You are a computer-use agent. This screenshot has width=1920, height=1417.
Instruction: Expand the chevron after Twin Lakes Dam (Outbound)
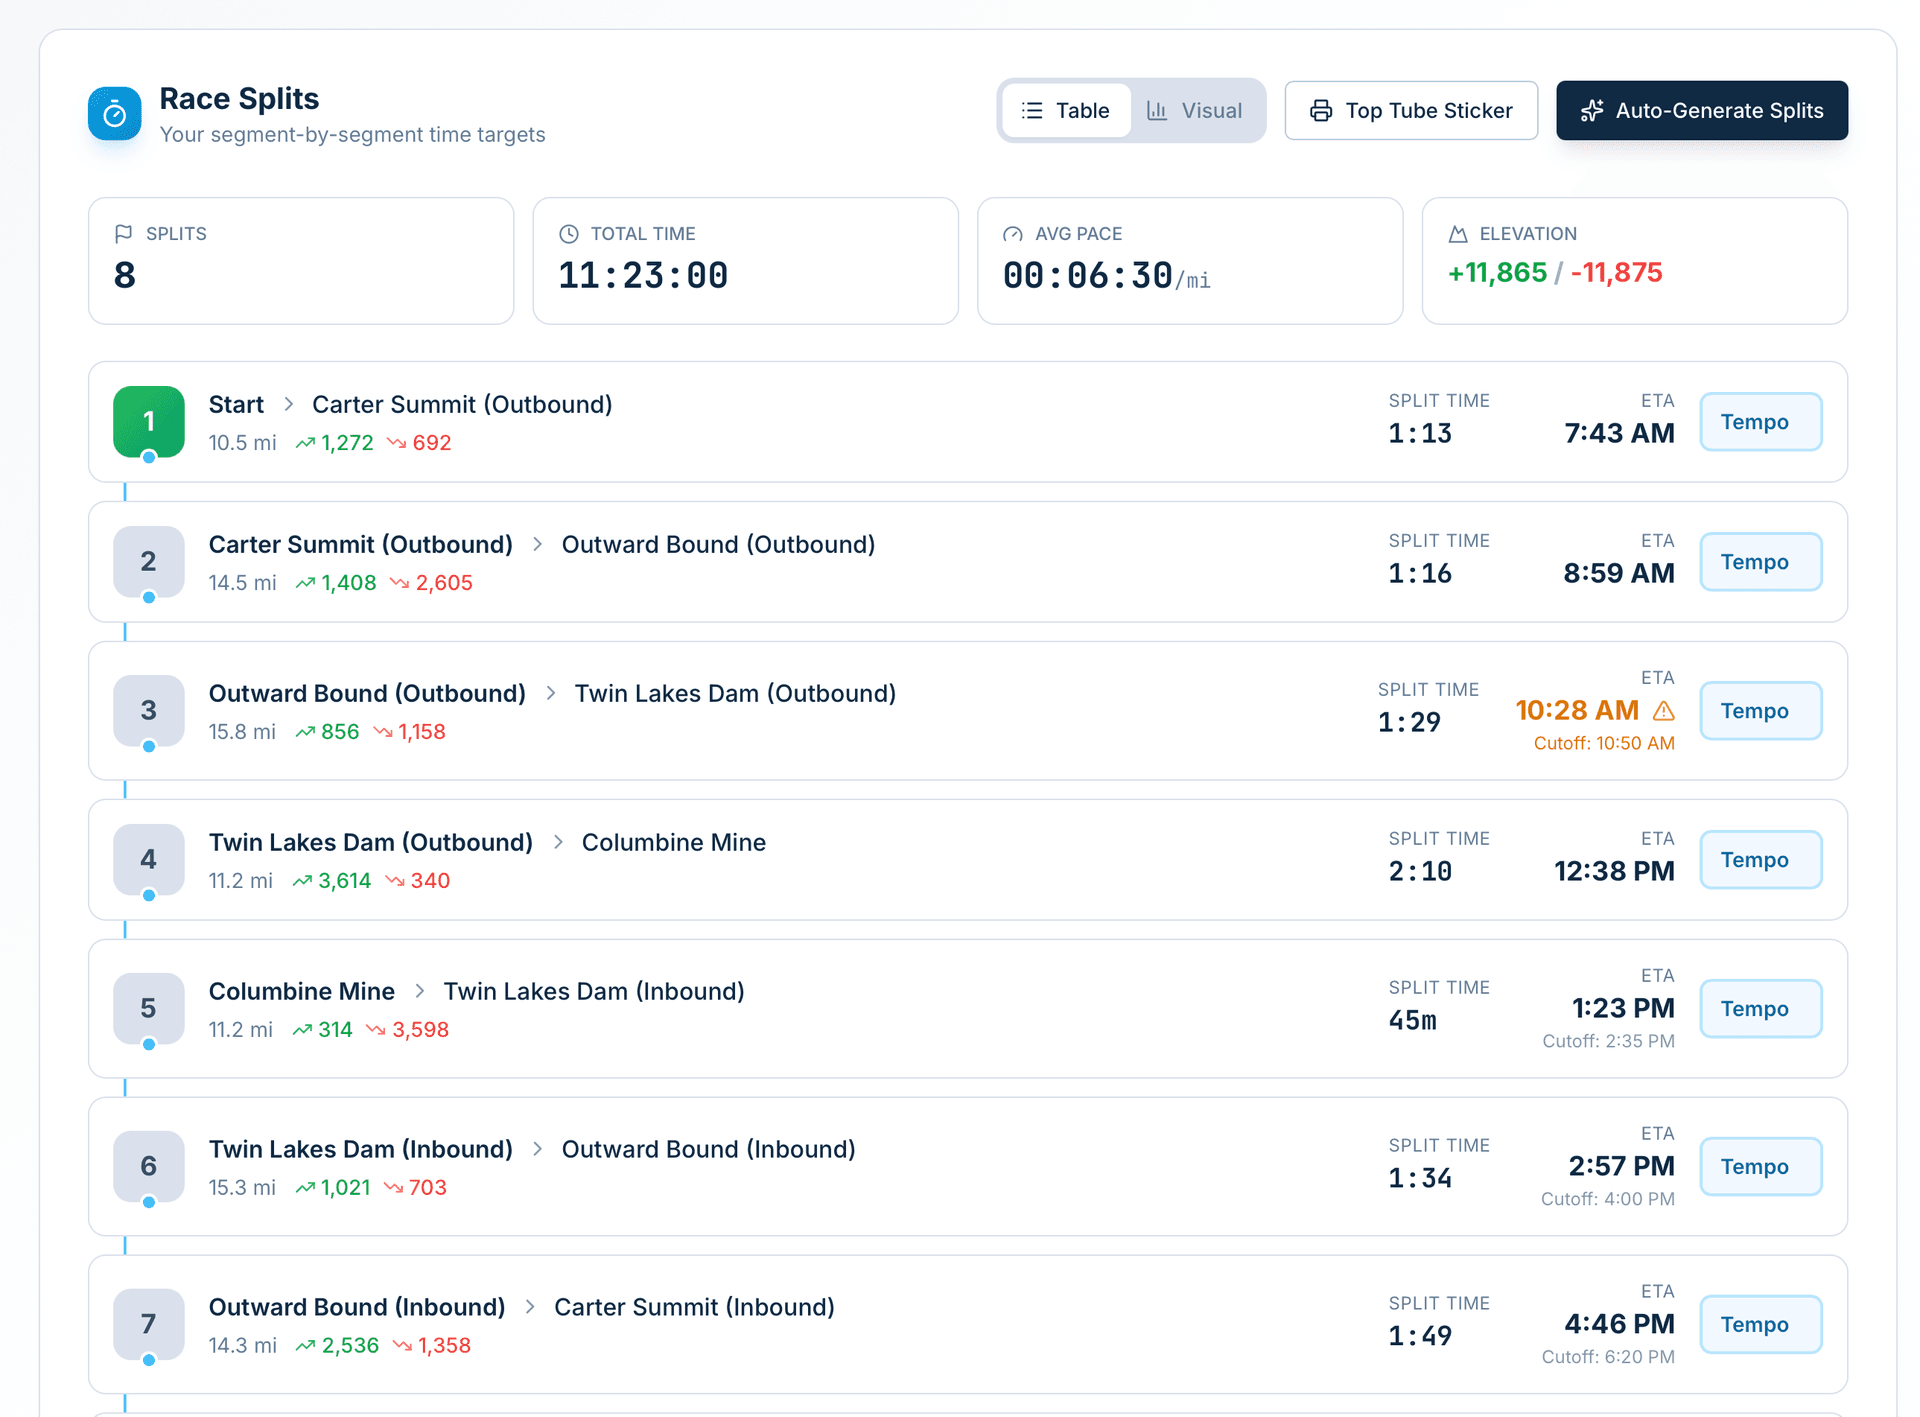coord(557,842)
